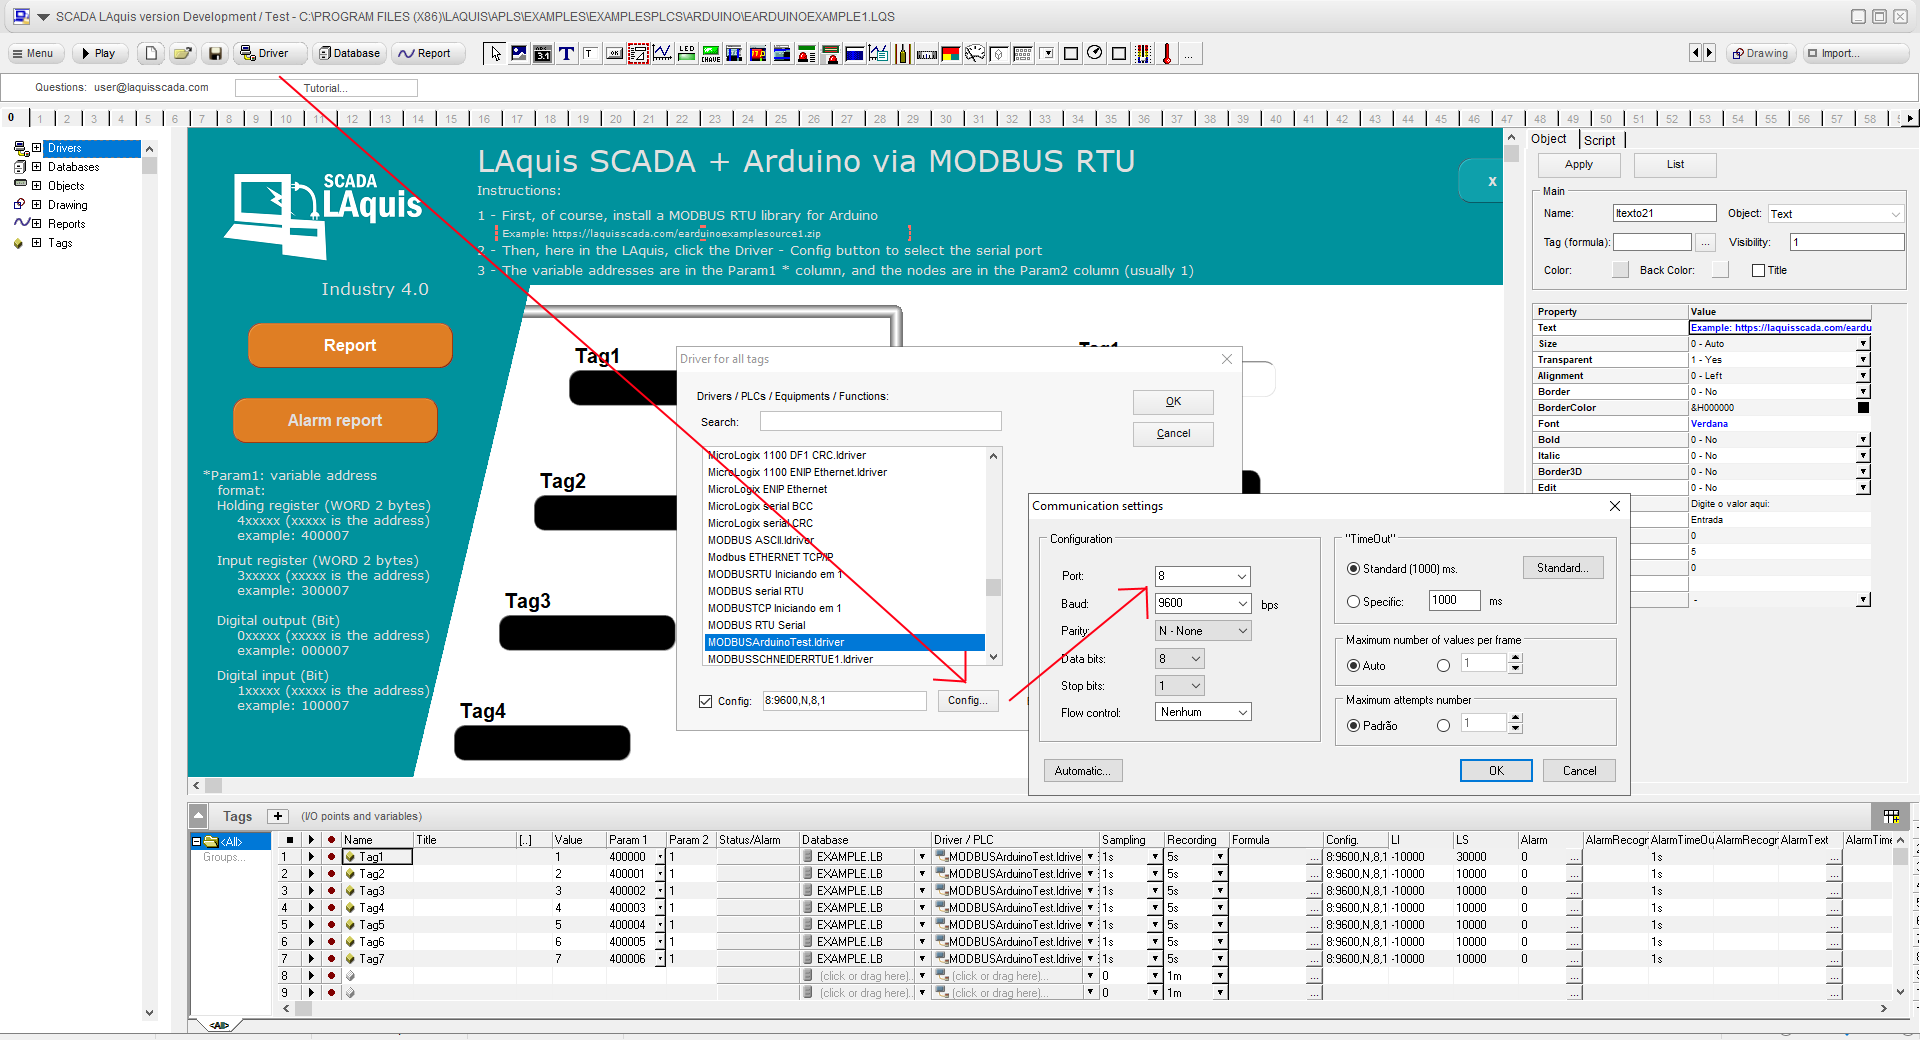Screen dimensions: 1920x1040
Task: Add a tag with the plus icon
Action: (278, 816)
